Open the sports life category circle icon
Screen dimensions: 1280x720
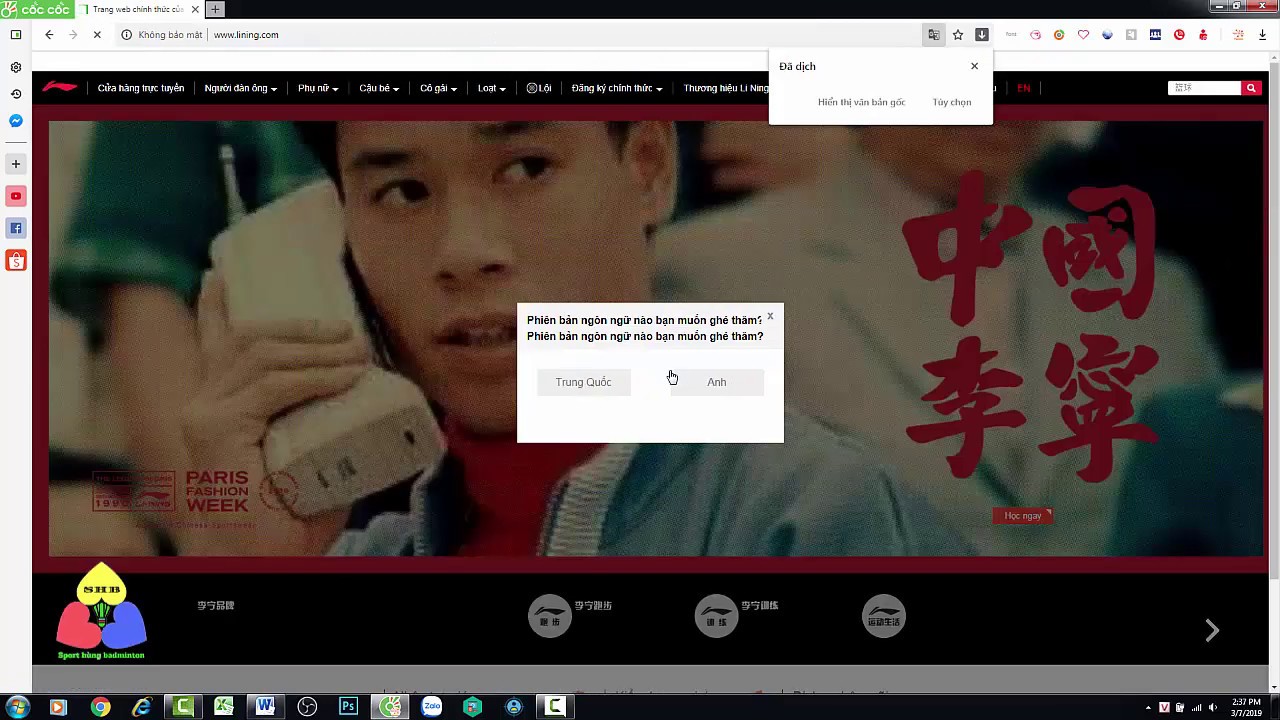coord(884,616)
